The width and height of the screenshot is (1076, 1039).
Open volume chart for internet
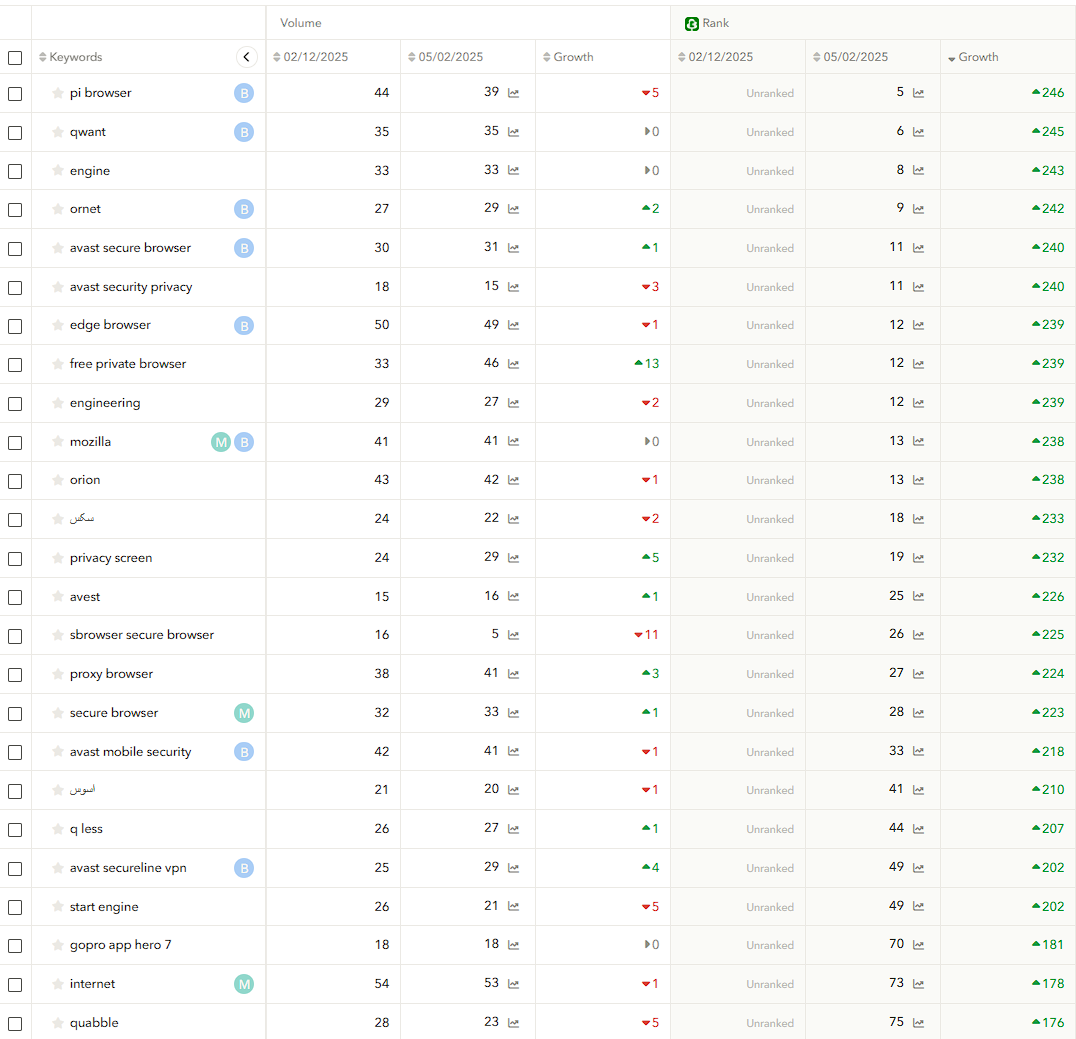(x=513, y=984)
